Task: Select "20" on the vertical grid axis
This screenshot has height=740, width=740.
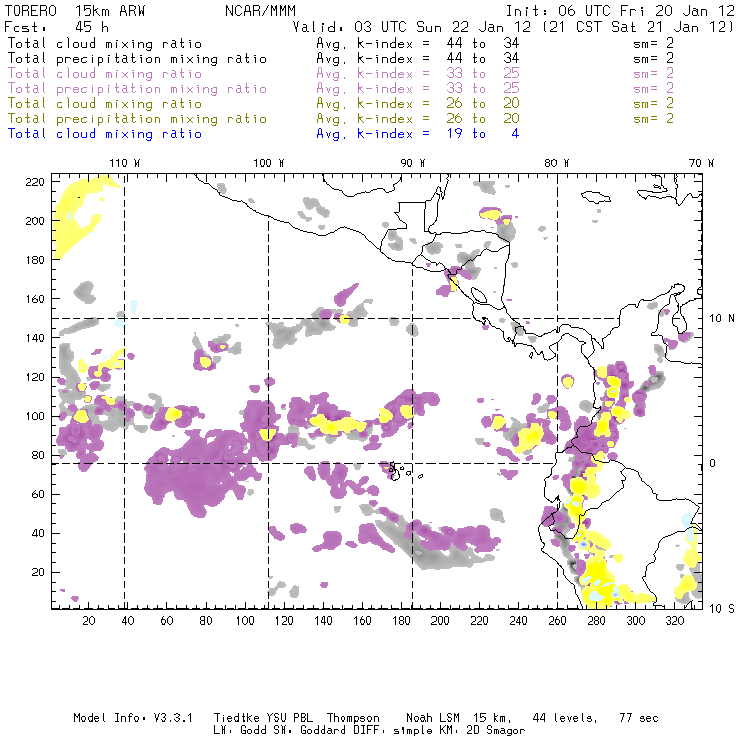Action: click(38, 572)
